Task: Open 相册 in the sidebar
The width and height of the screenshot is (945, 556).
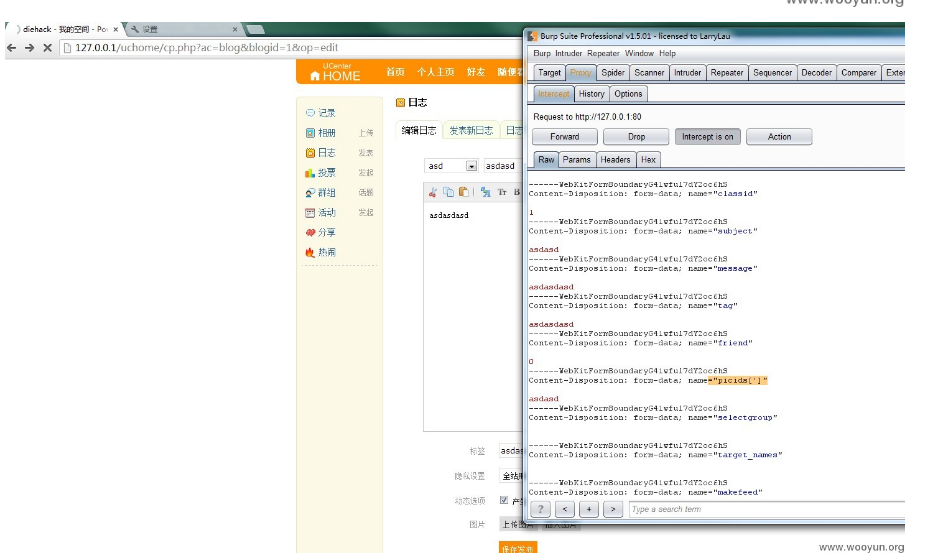Action: [x=327, y=133]
